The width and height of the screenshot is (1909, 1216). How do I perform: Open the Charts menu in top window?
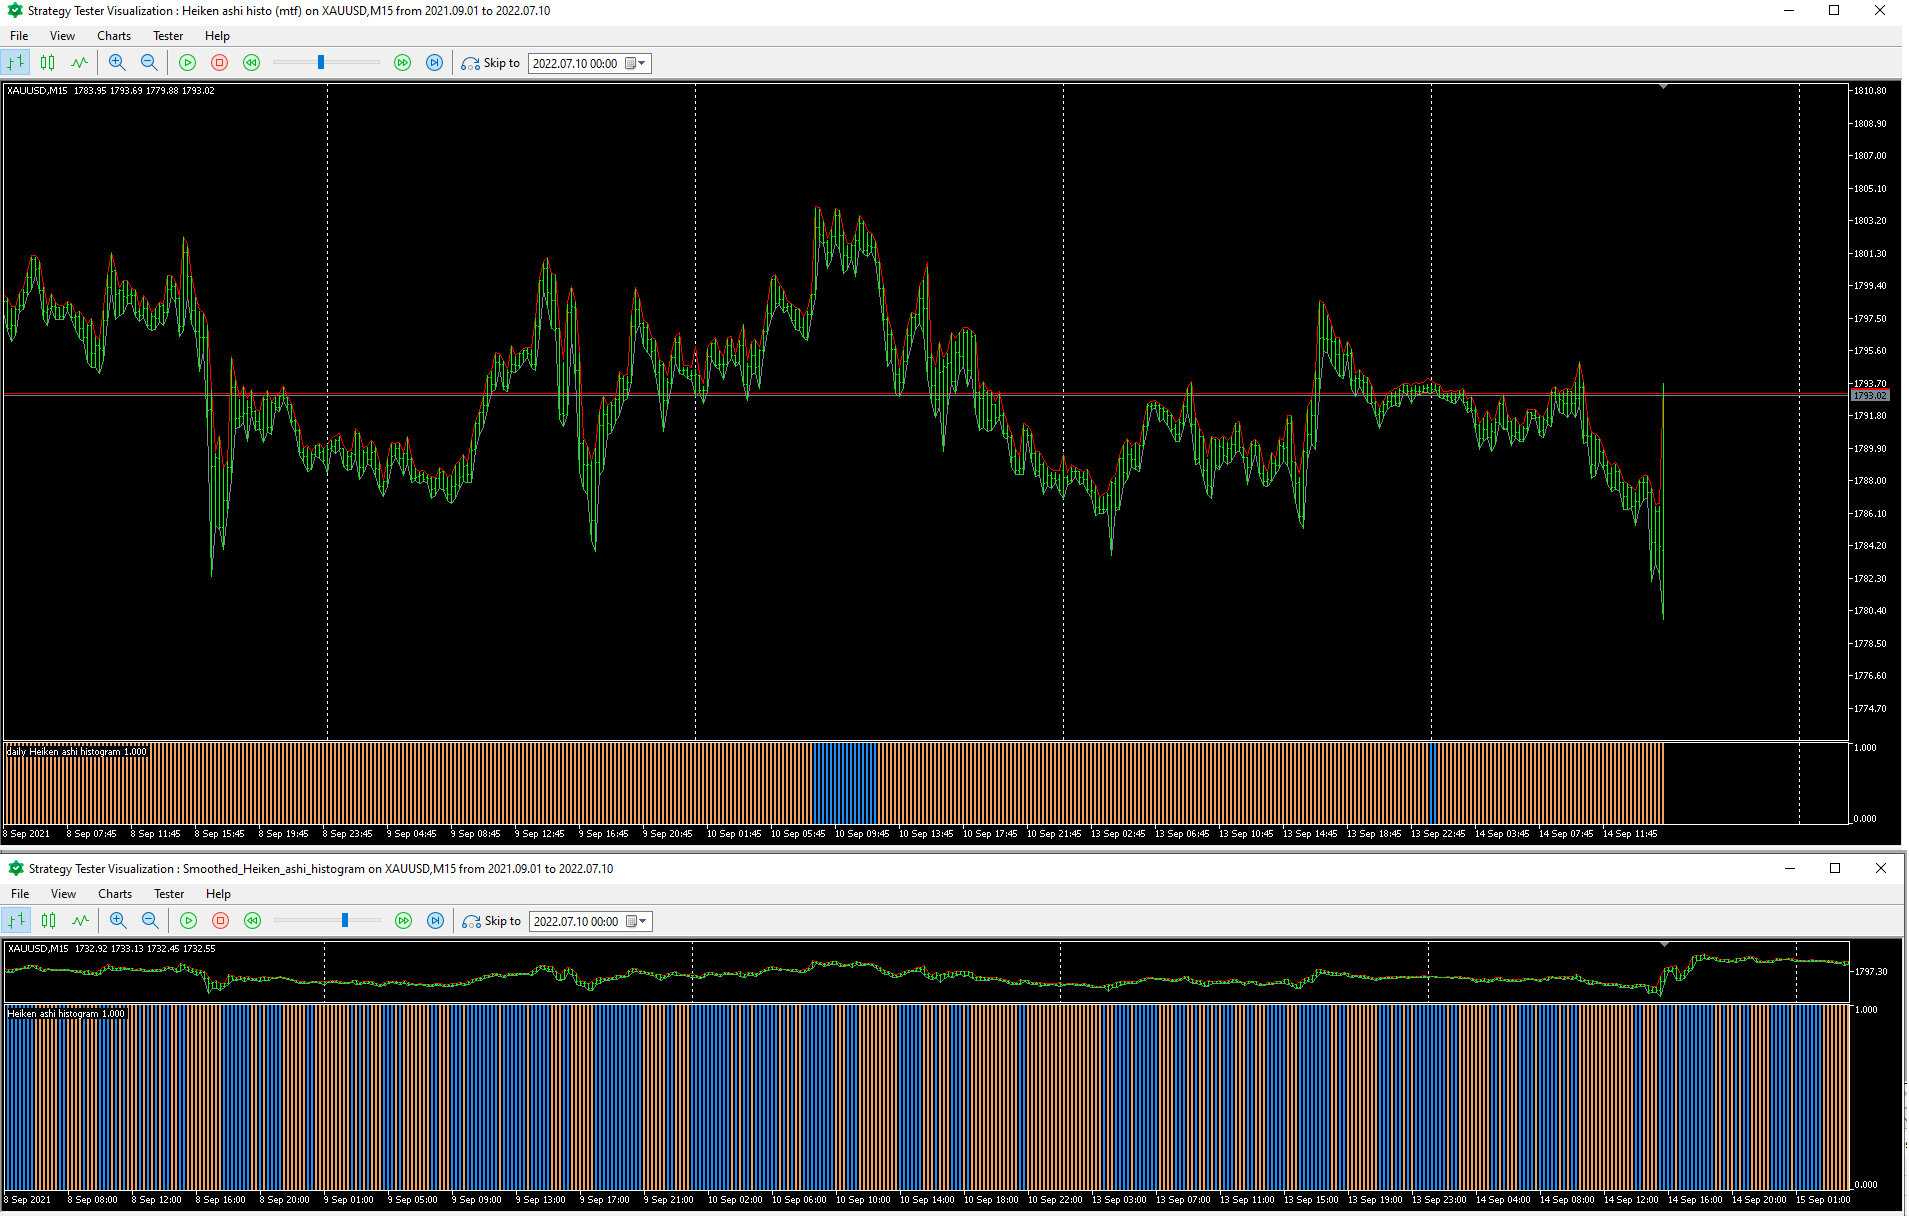[x=114, y=36]
